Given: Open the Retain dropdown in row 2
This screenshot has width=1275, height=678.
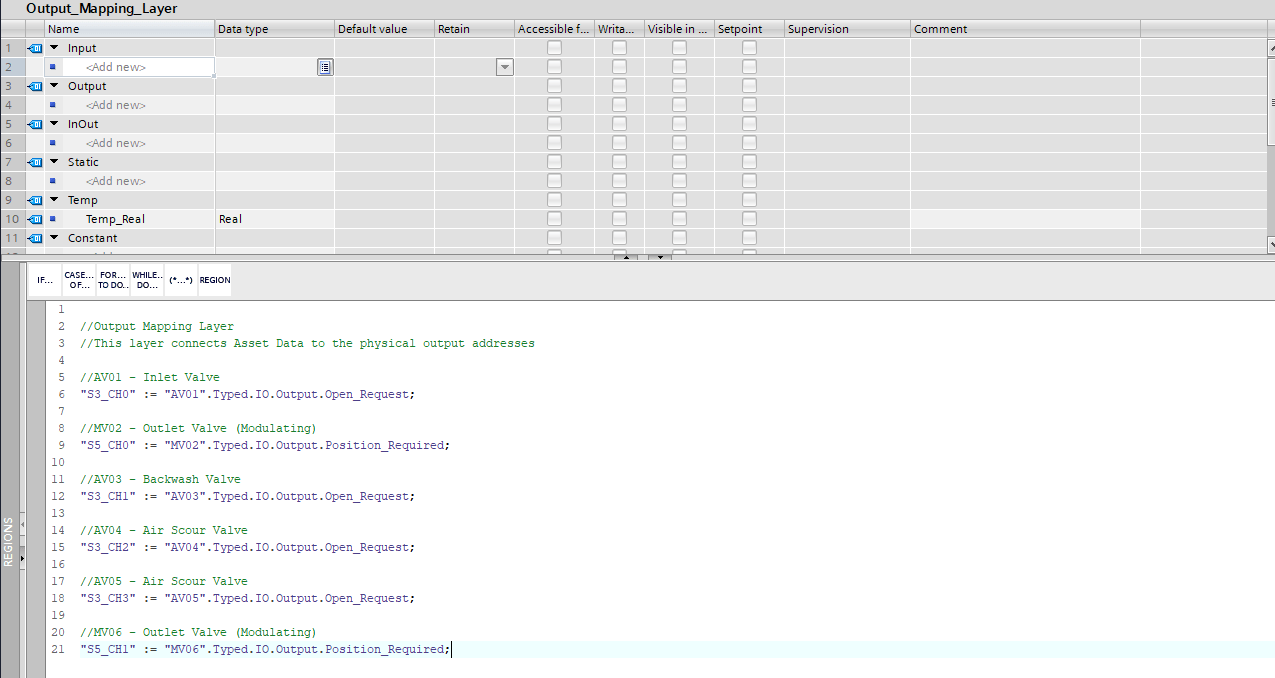Looking at the screenshot, I should click(x=505, y=67).
